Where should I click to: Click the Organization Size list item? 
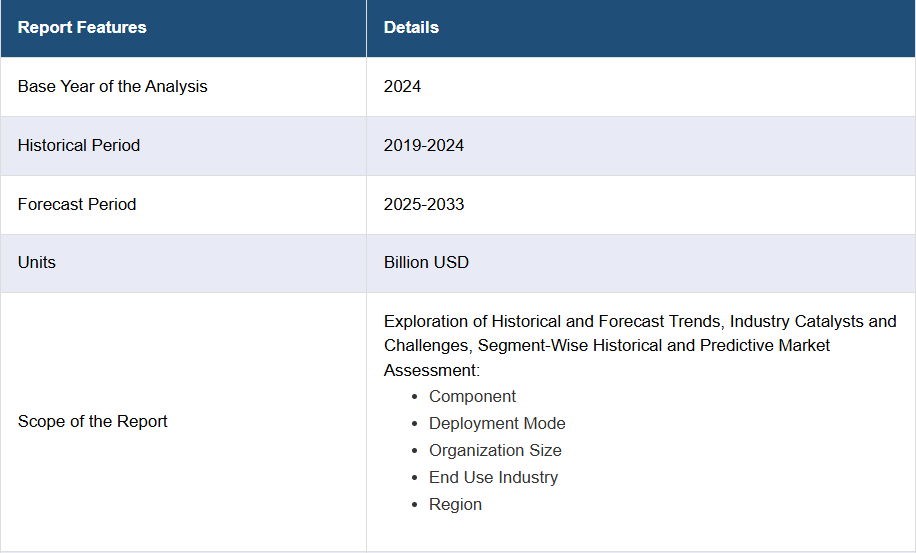coord(495,450)
